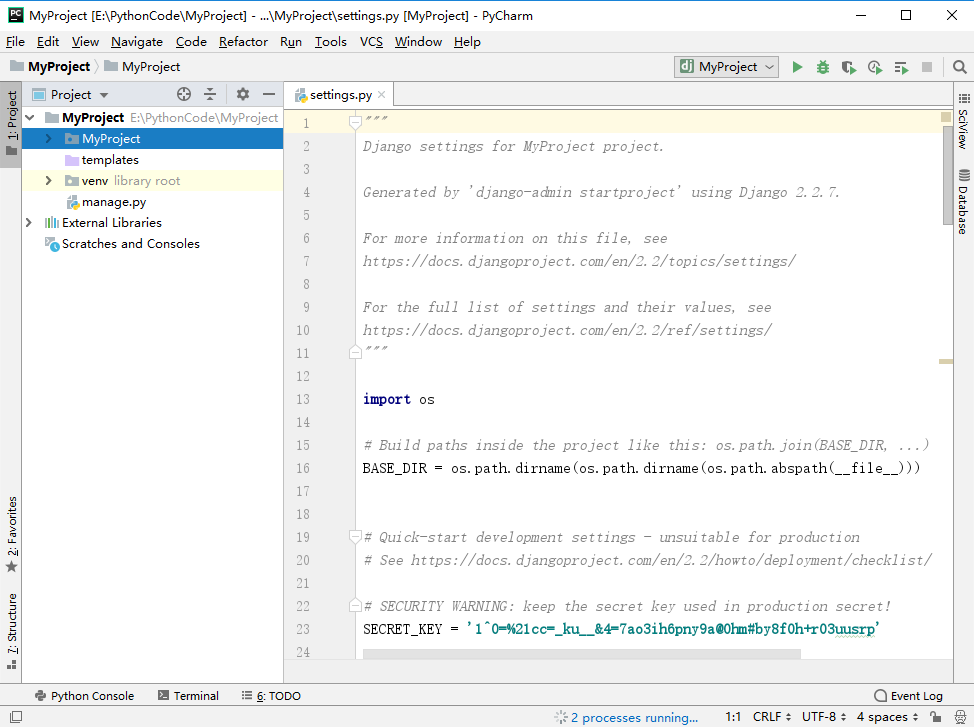Viewport: 974px width, 727px height.
Task: Click the editor horizontal scrollbar
Action: [x=581, y=654]
